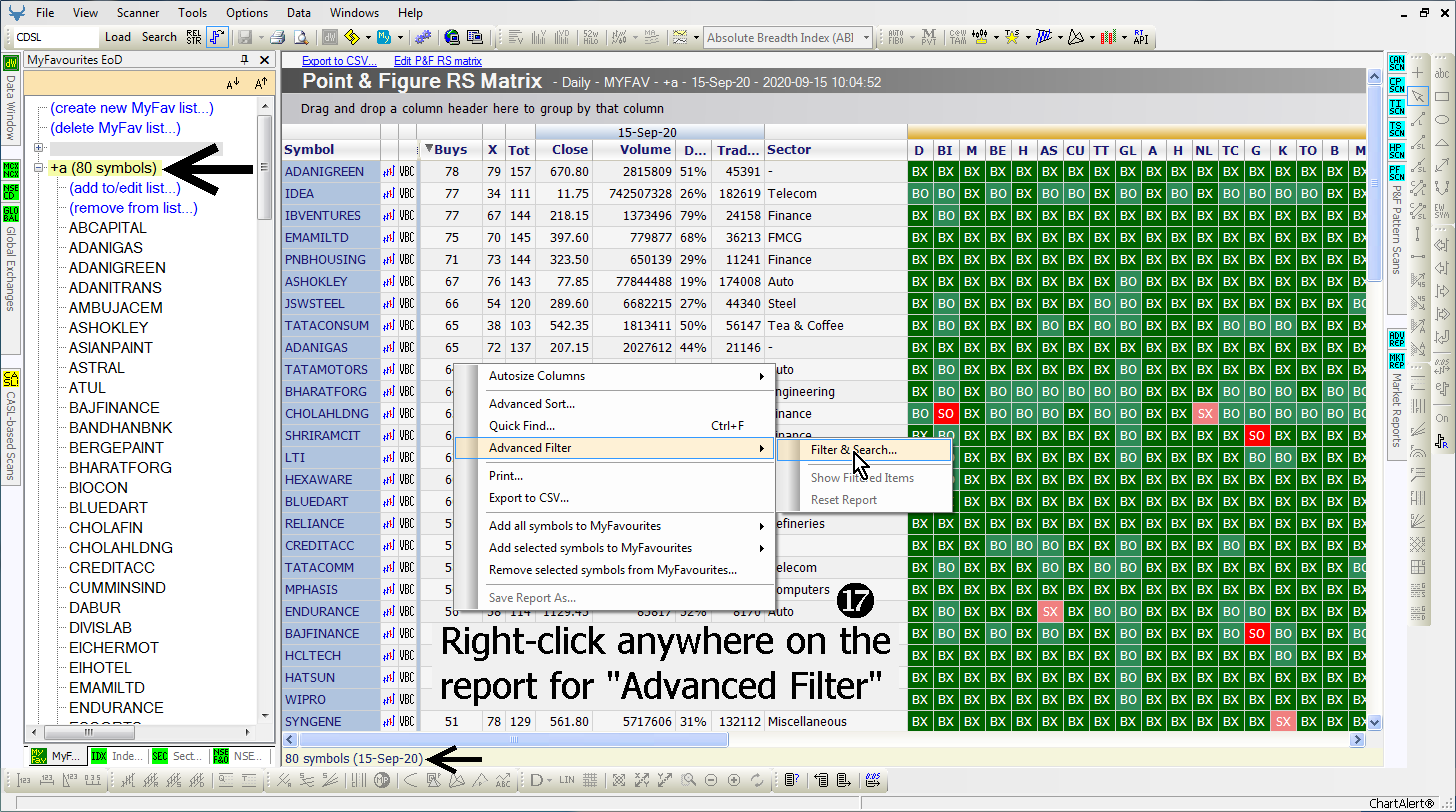This screenshot has height=812, width=1456.
Task: Open the Scanner menu
Action: 137,13
